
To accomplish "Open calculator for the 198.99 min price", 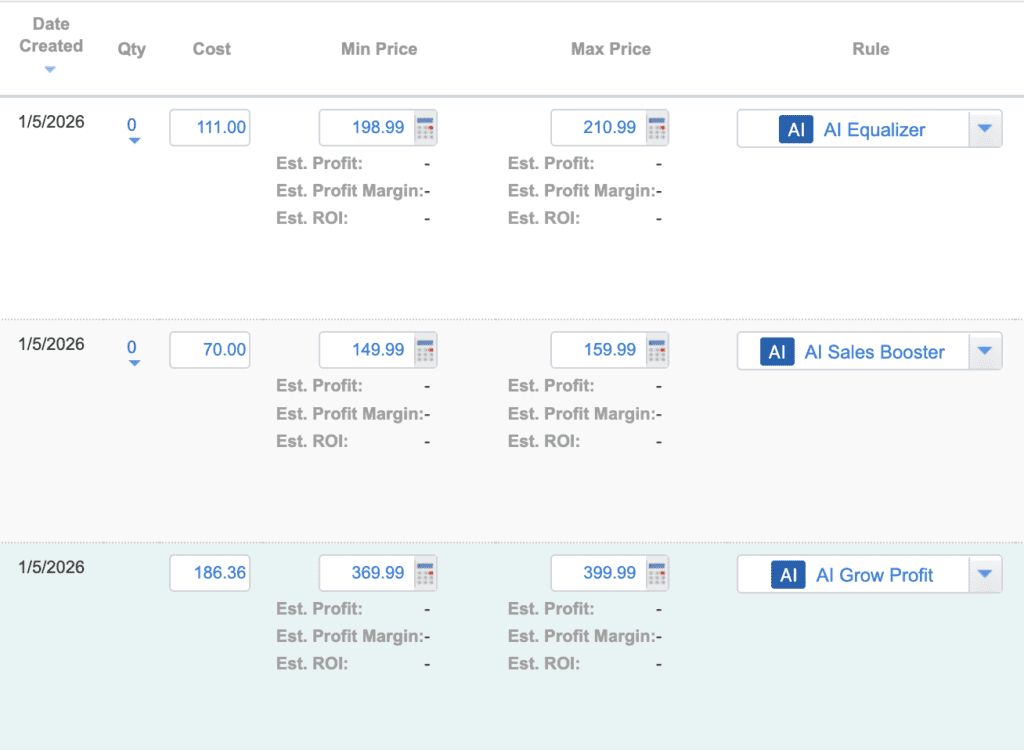I will 426,128.
